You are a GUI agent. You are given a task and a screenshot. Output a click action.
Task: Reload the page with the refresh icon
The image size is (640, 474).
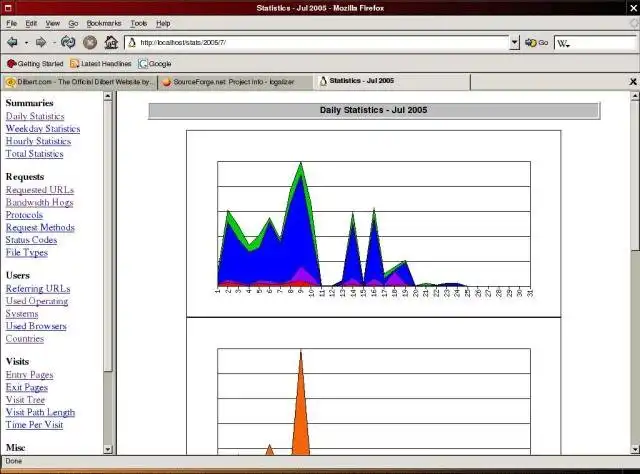tap(68, 42)
